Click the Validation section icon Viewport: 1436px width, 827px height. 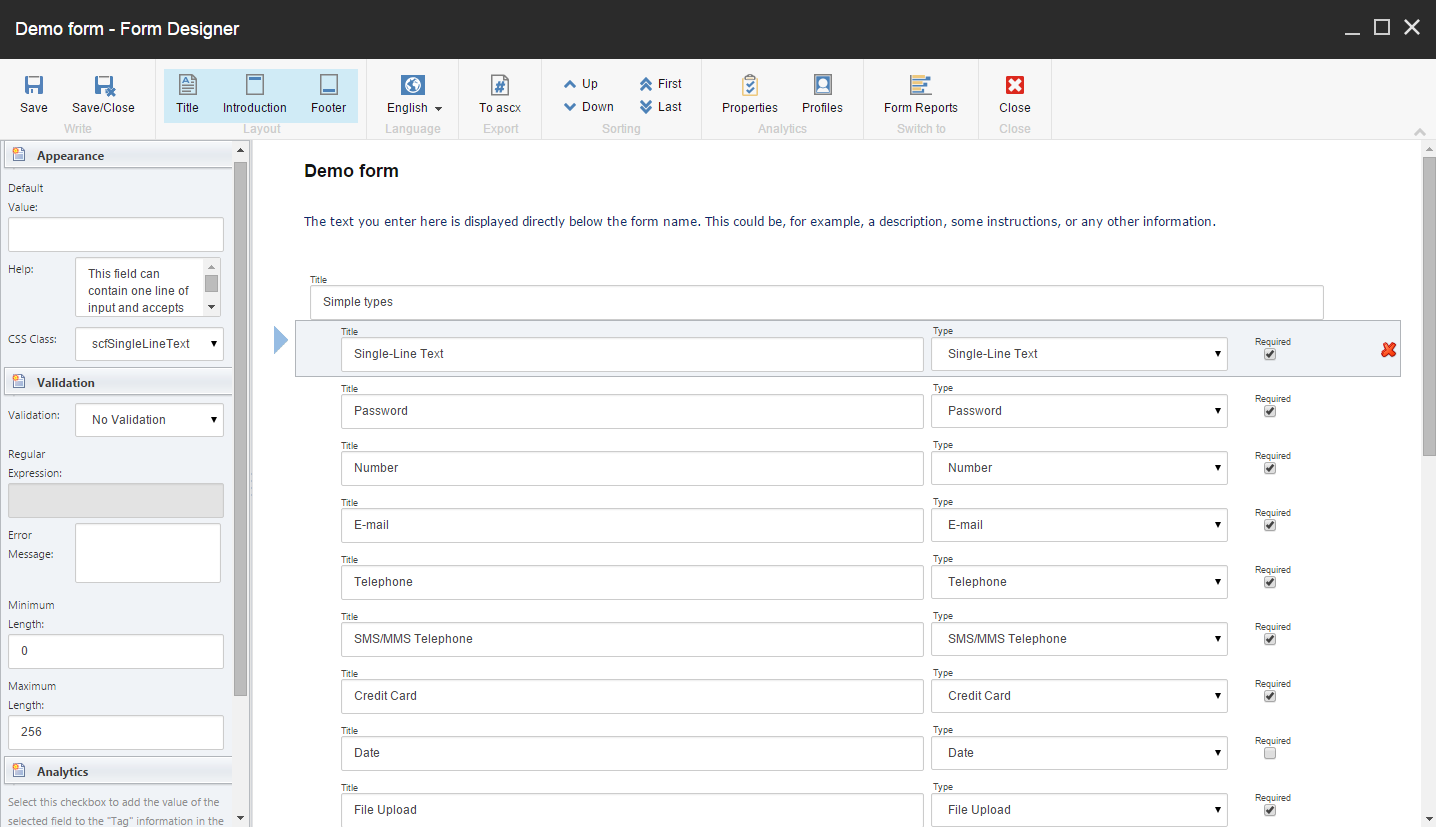[x=19, y=382]
